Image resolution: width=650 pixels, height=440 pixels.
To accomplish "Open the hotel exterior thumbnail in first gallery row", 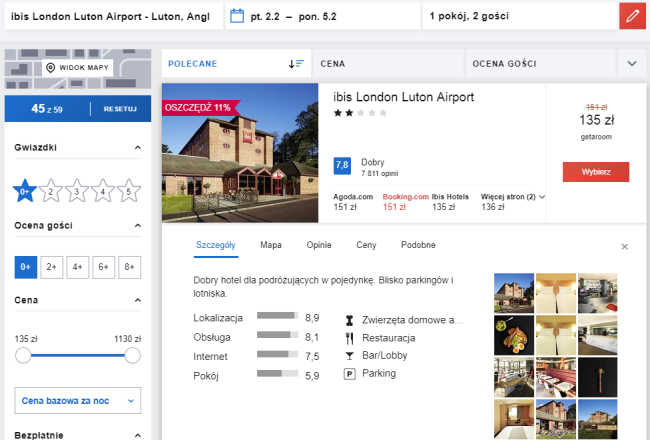I will pos(514,293).
